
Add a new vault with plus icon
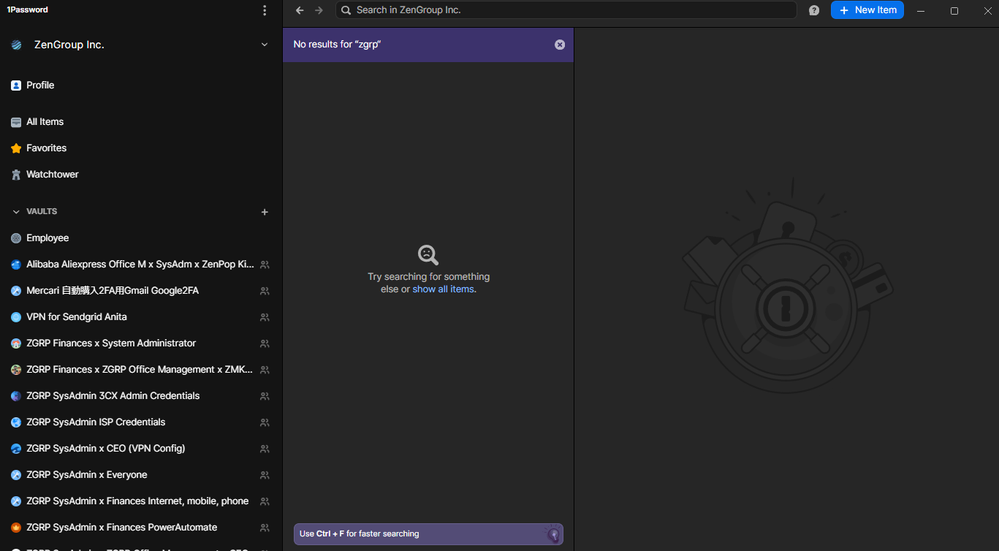tap(264, 211)
